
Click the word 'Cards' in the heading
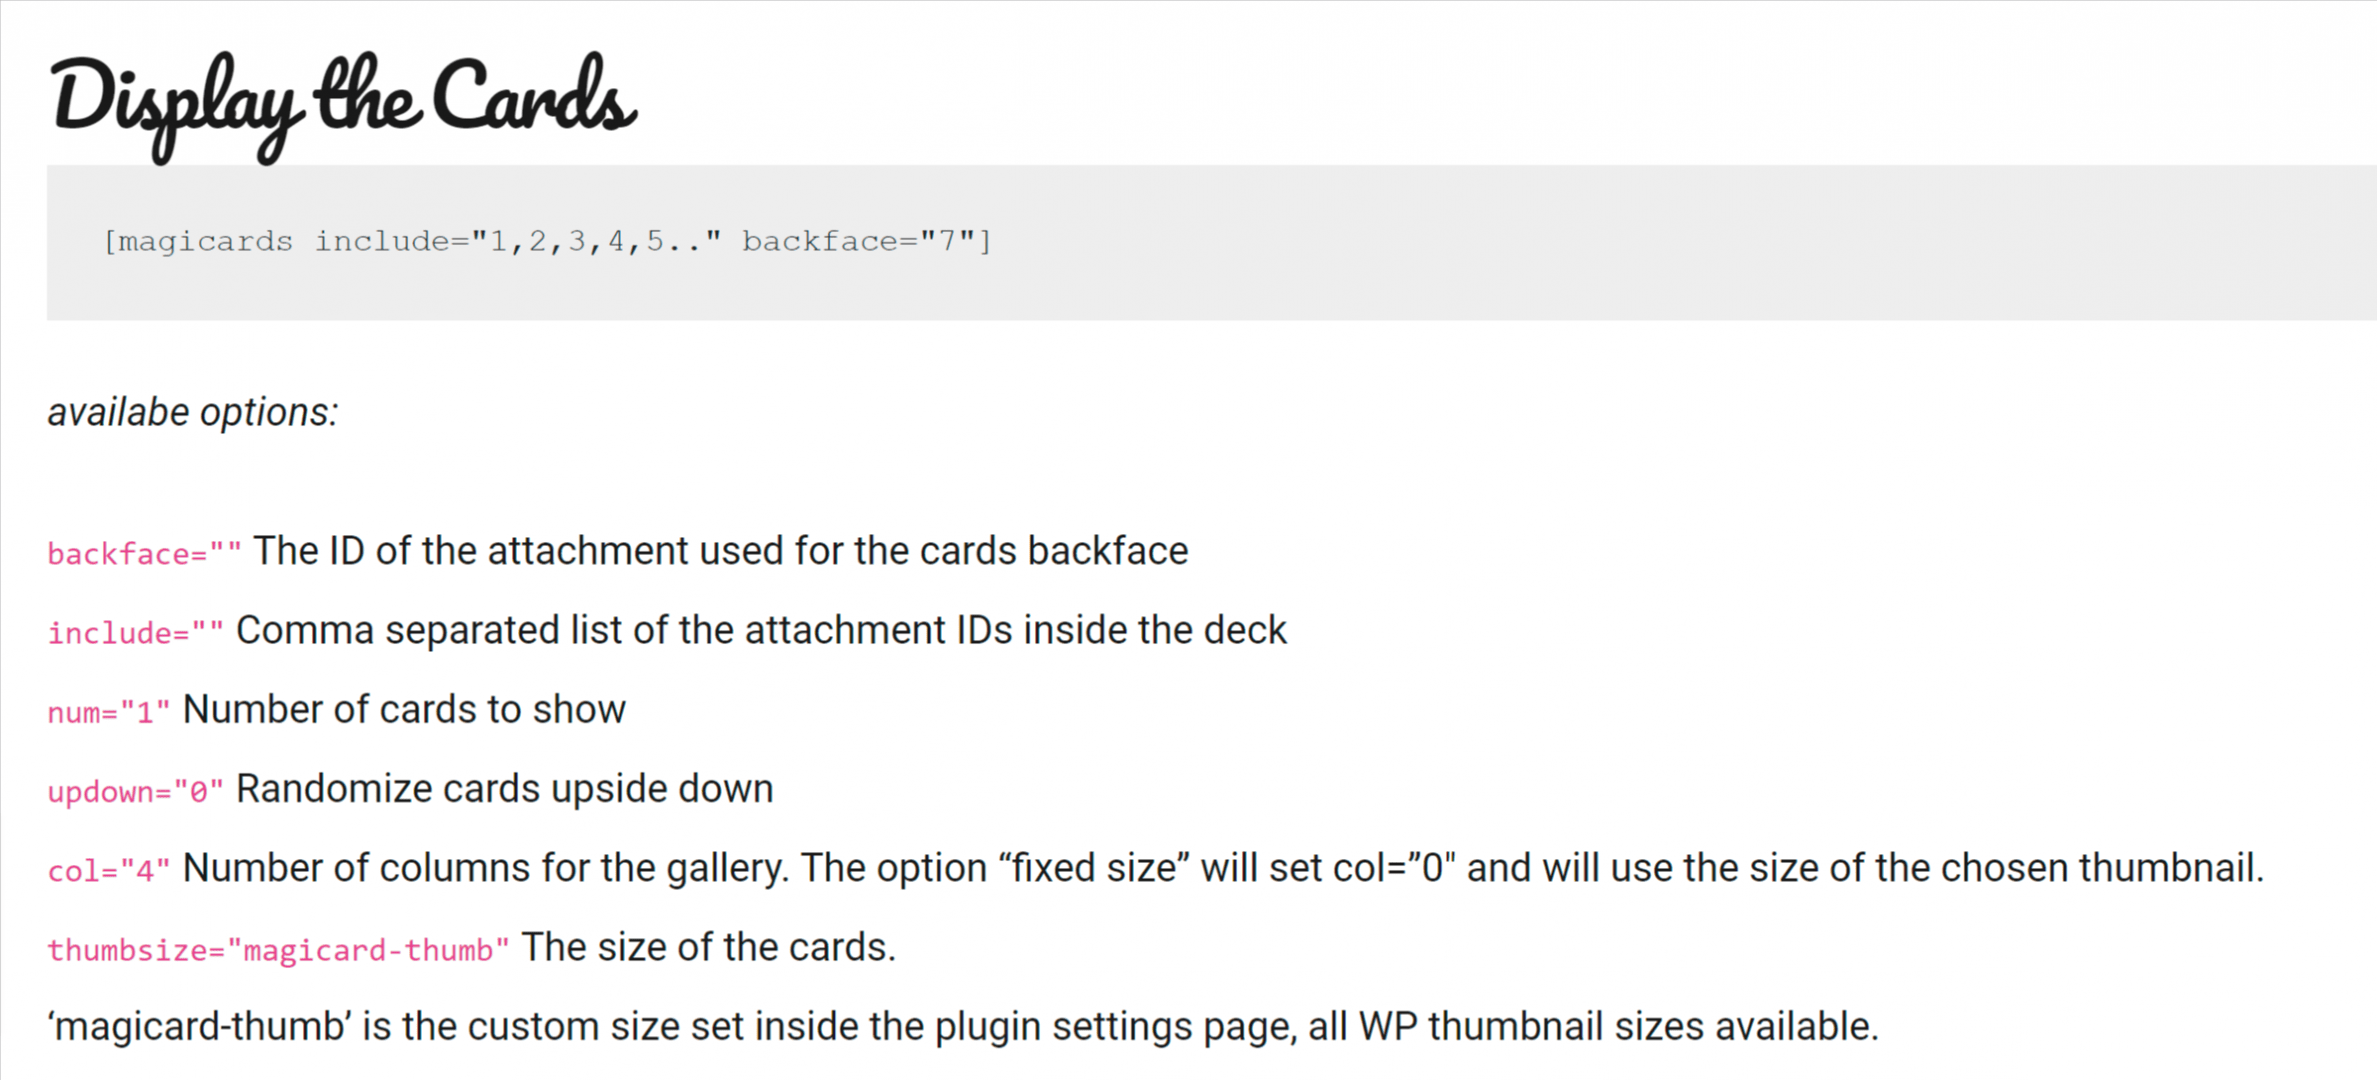(x=534, y=97)
